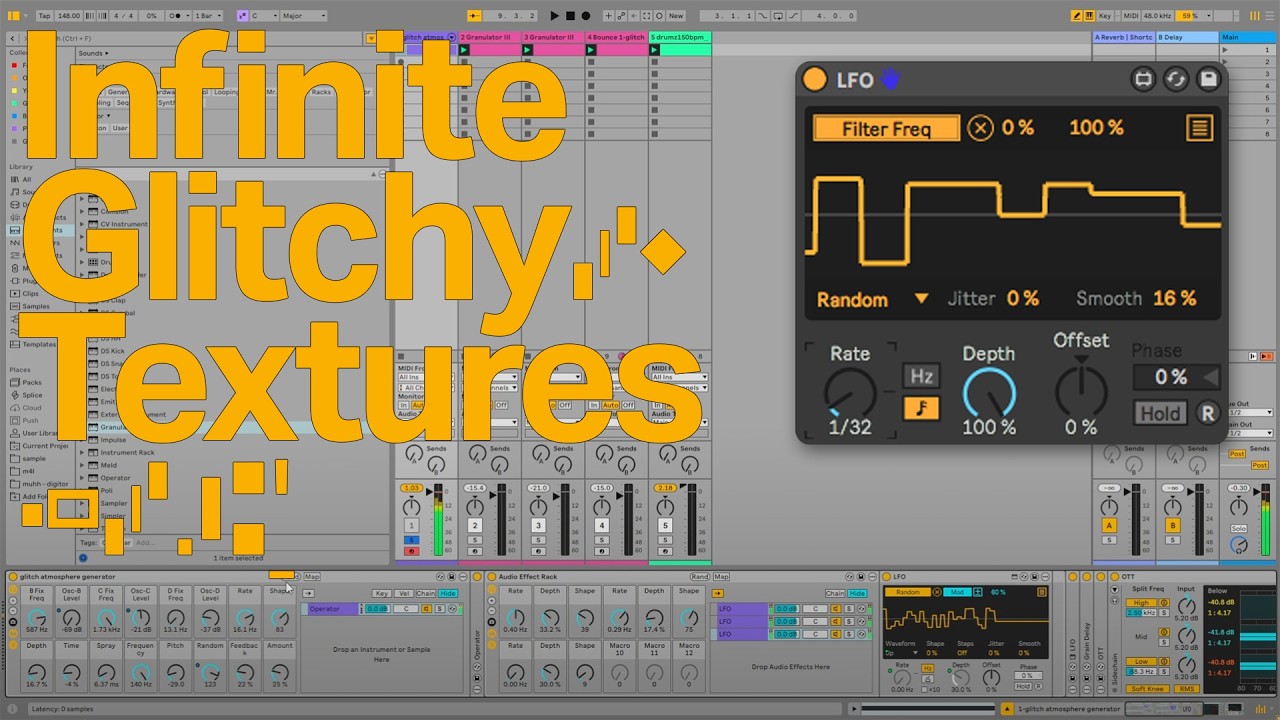Select the Operator chain in the instrument rack
Viewport: 1280px width, 720px height.
333,609
